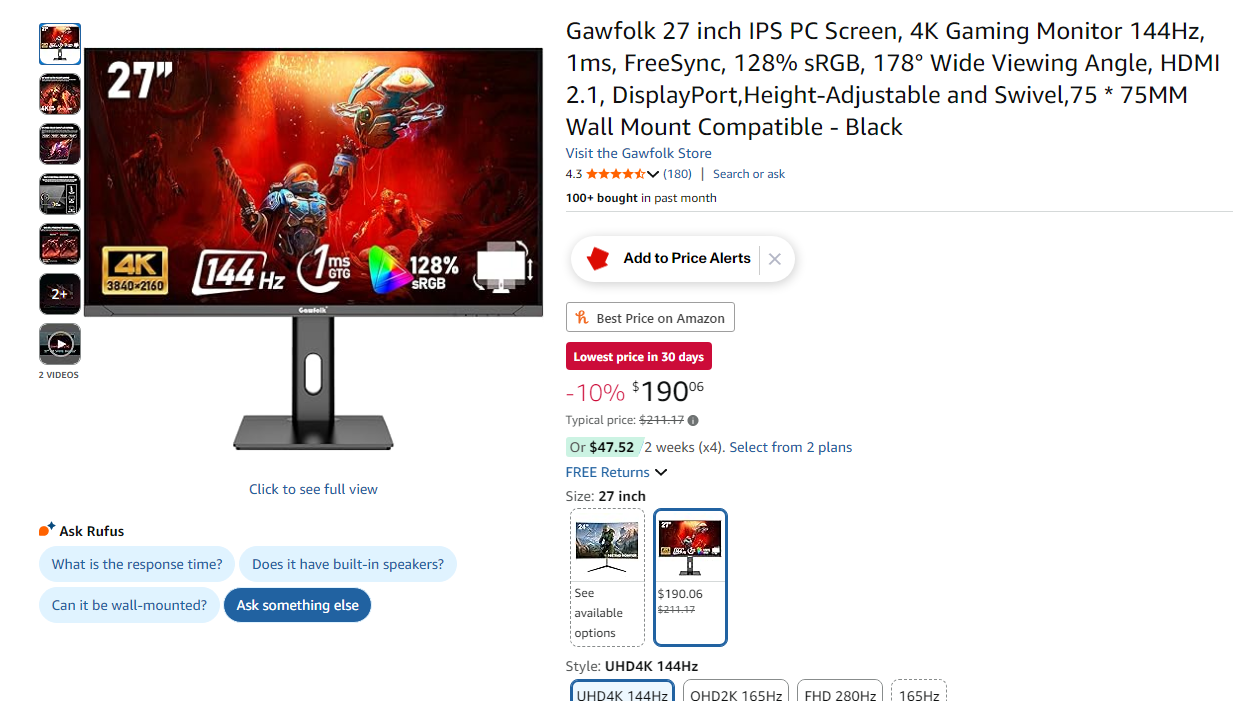1249x701 pixels.
Task: Open the Typical price info icon
Action: [693, 421]
